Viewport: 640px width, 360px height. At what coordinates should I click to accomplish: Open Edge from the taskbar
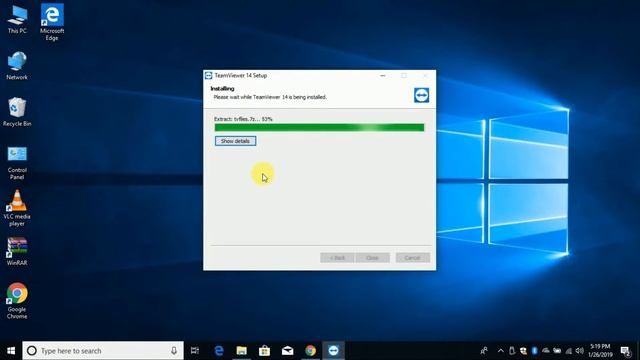pos(219,351)
